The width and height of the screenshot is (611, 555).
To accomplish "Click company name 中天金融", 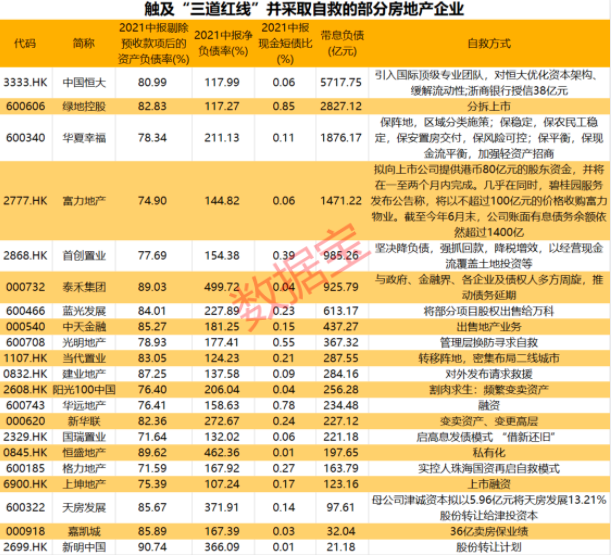I will [84, 327].
